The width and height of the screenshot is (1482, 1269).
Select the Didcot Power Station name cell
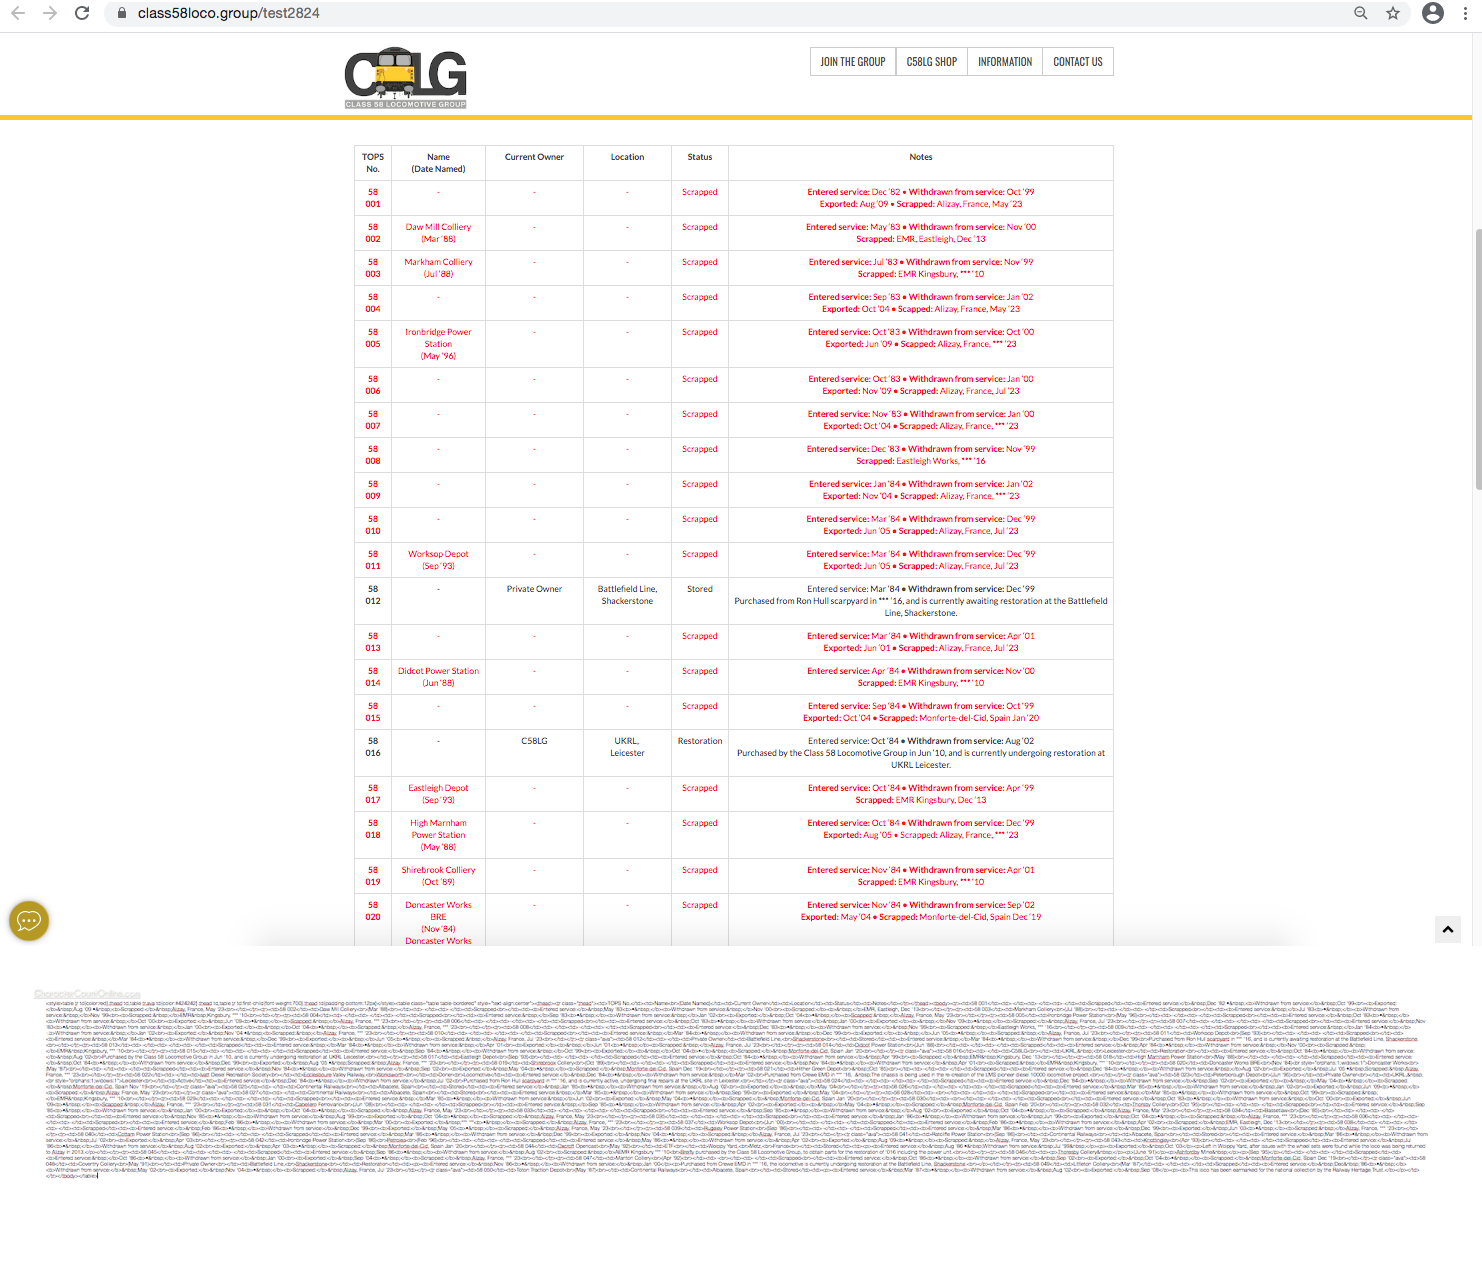coord(438,677)
